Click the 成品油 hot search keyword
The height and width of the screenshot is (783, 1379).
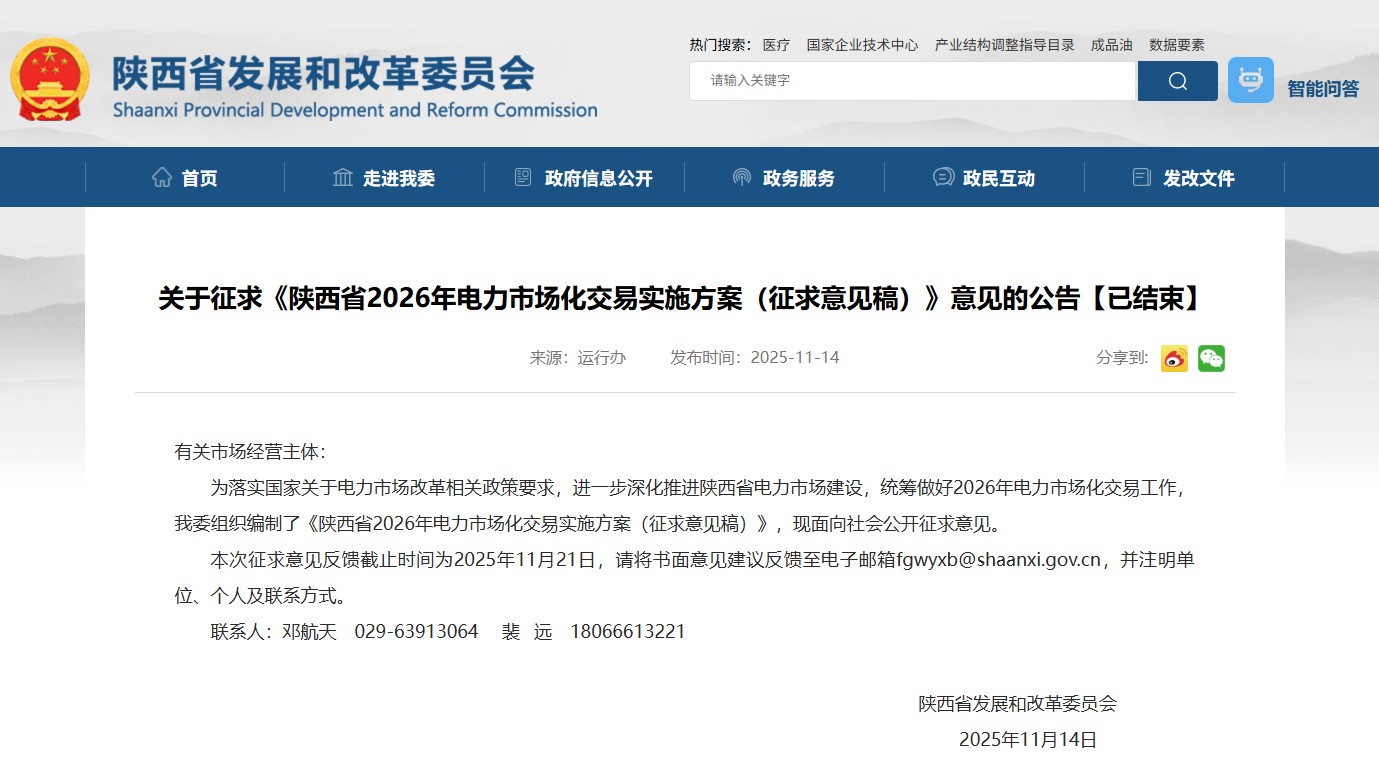[x=1111, y=45]
